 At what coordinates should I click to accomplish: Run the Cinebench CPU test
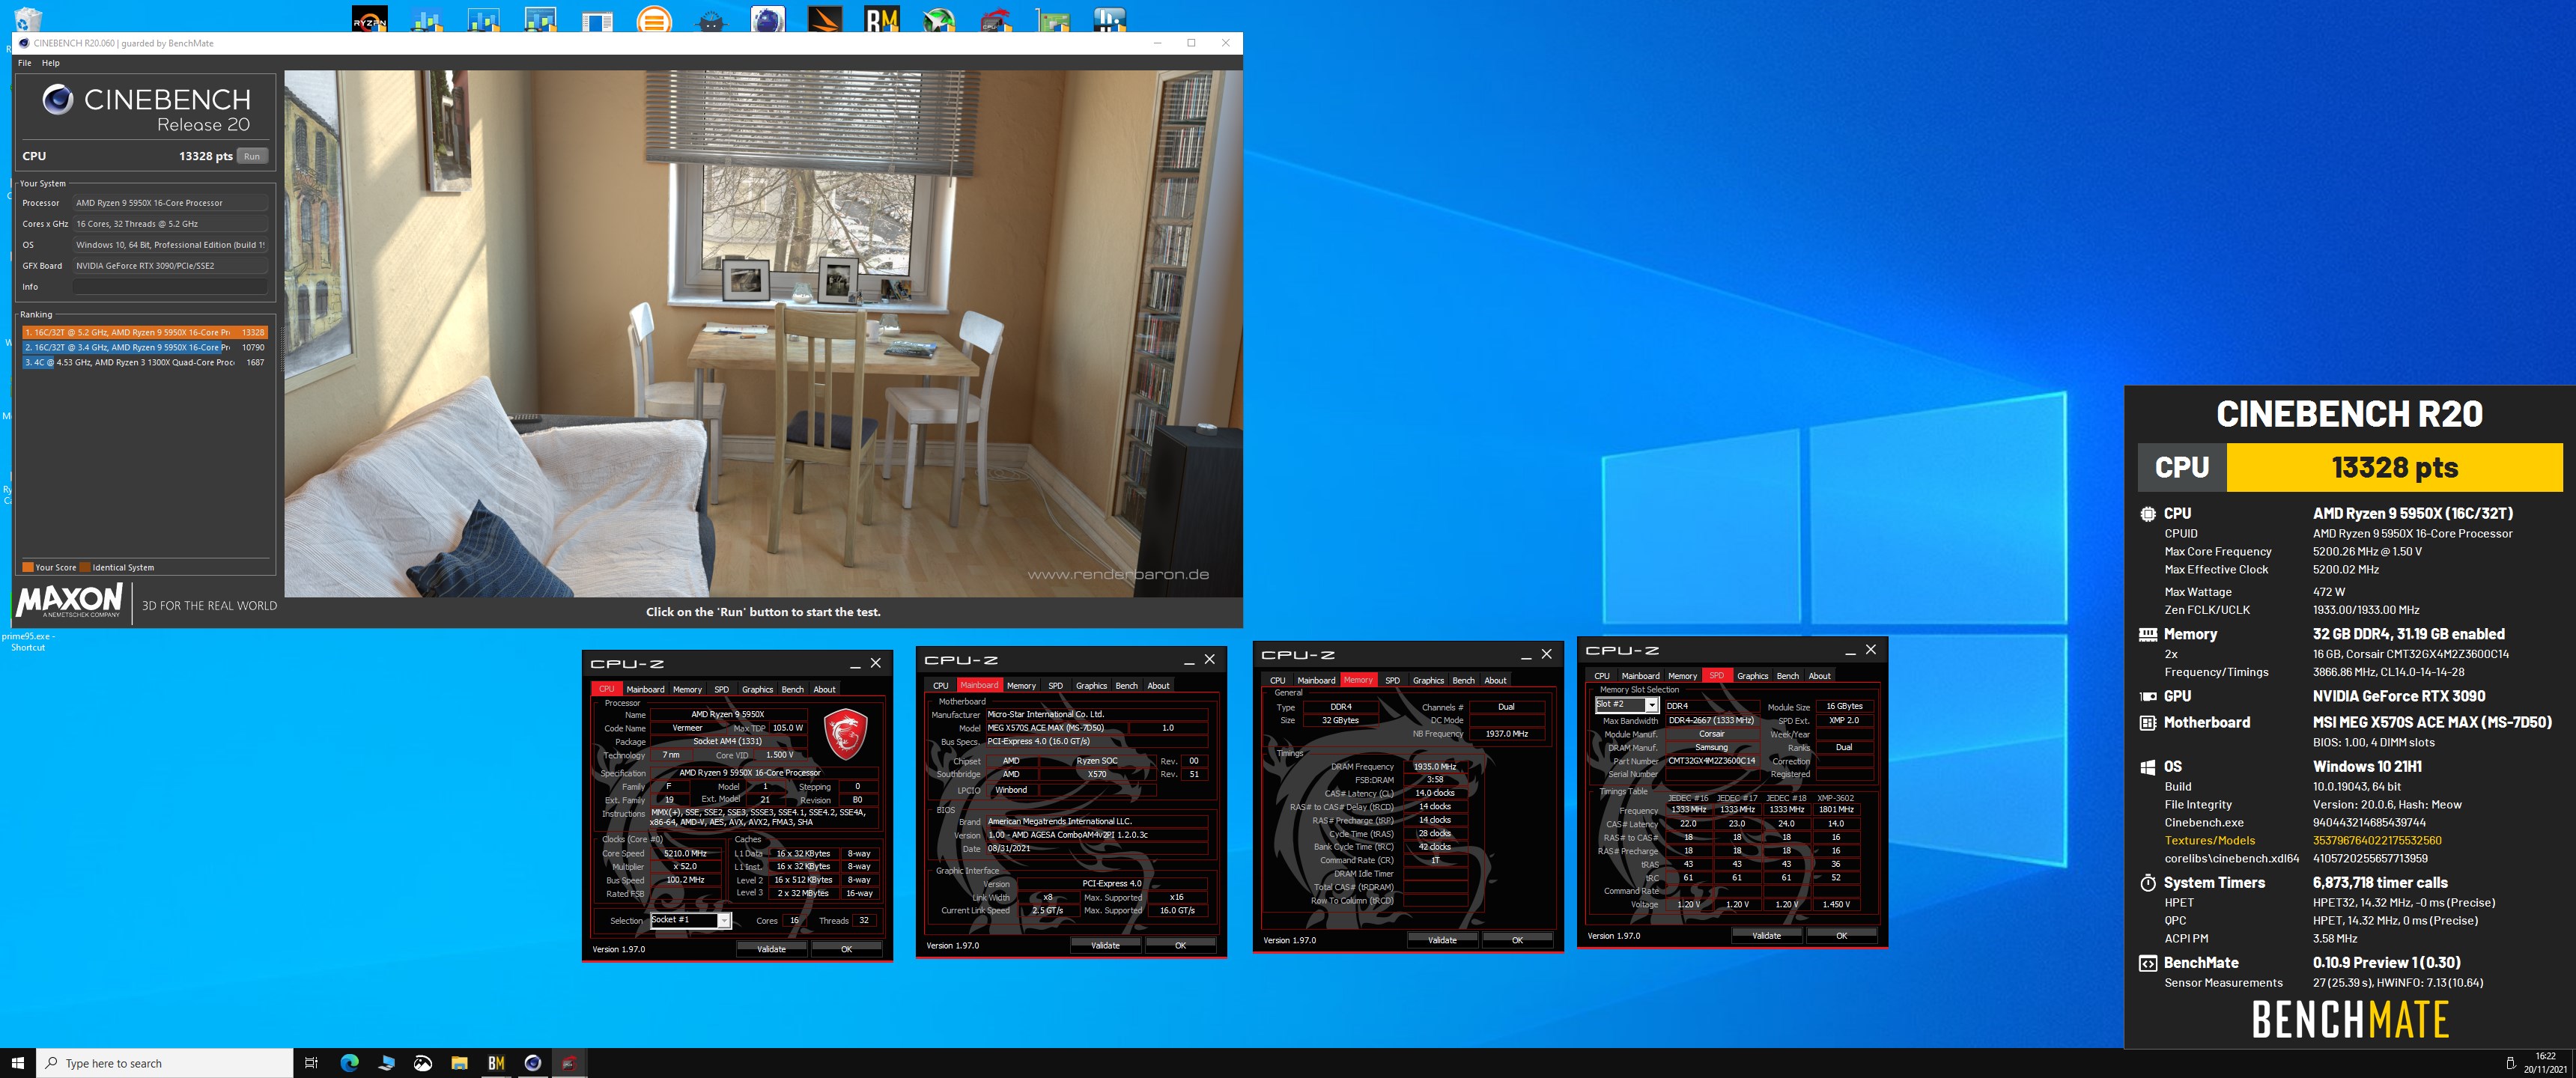[252, 156]
